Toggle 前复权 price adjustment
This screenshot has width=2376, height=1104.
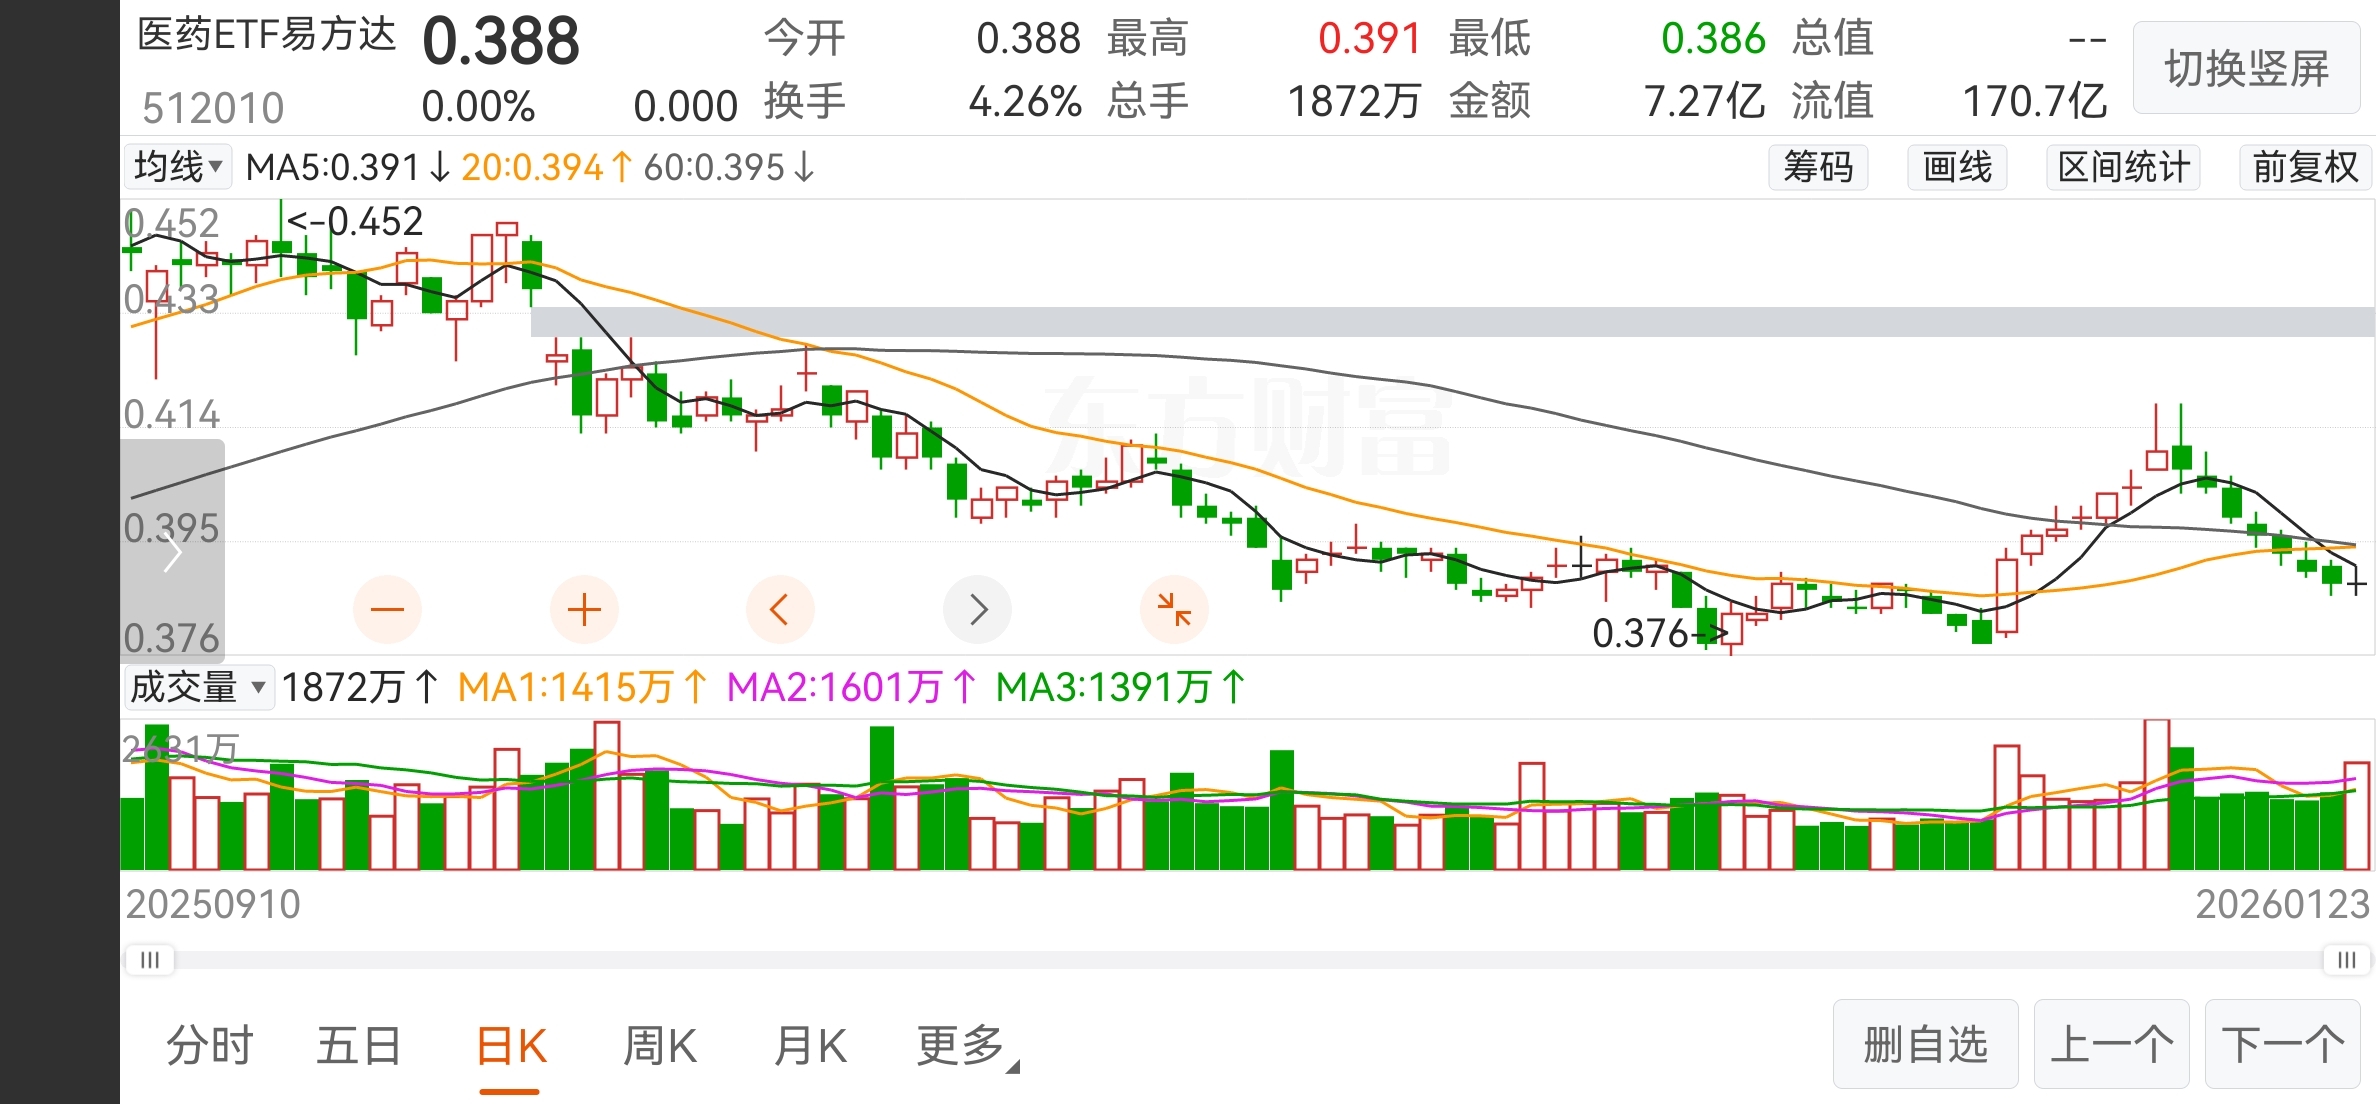2304,167
